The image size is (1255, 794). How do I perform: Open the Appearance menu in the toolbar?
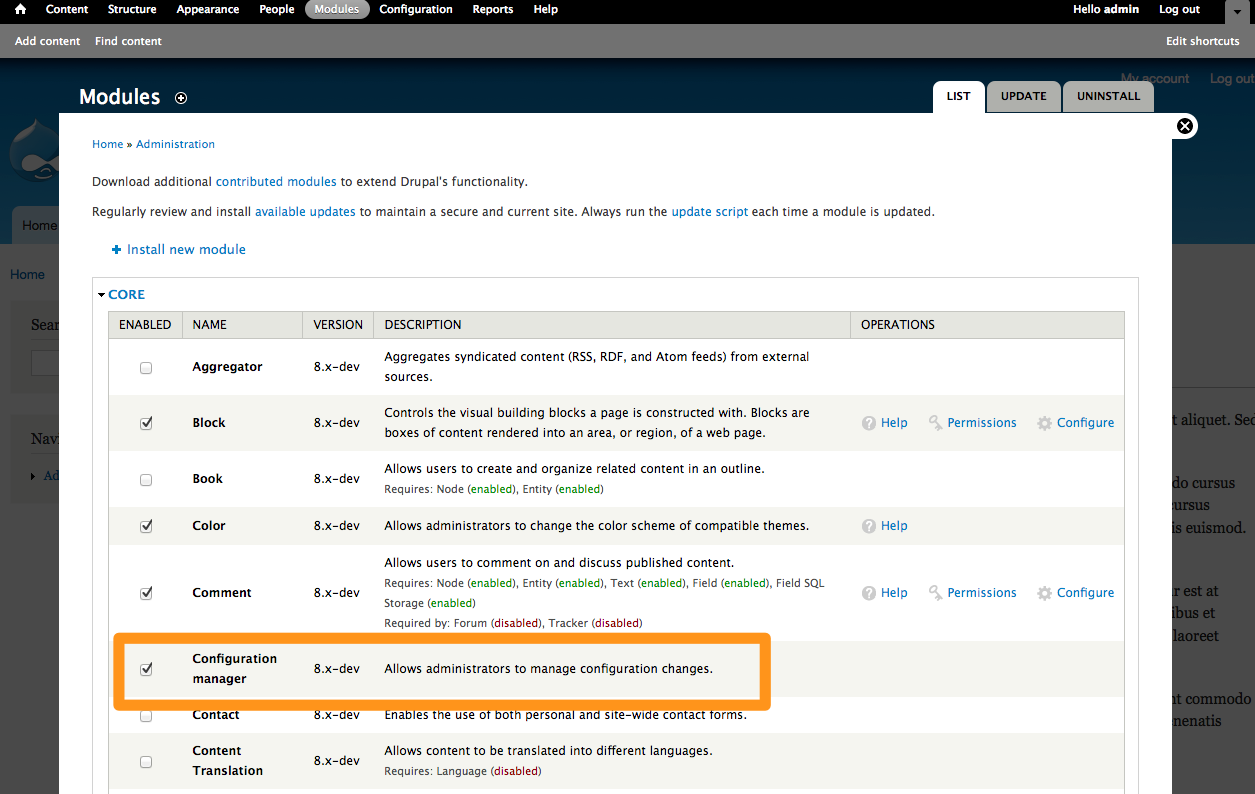(x=208, y=9)
